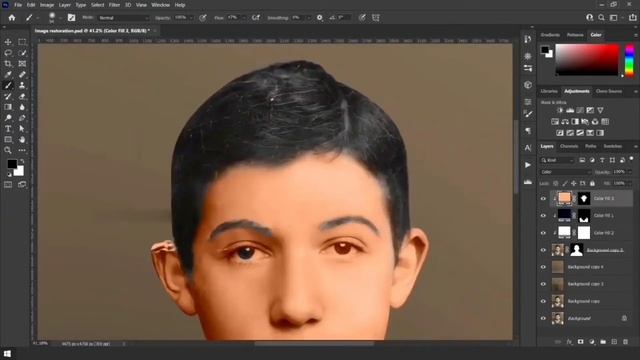Open the brush preset picker arrow
Image resolution: width=640 pixels, height=360 pixels.
pyautogui.click(x=60, y=18)
